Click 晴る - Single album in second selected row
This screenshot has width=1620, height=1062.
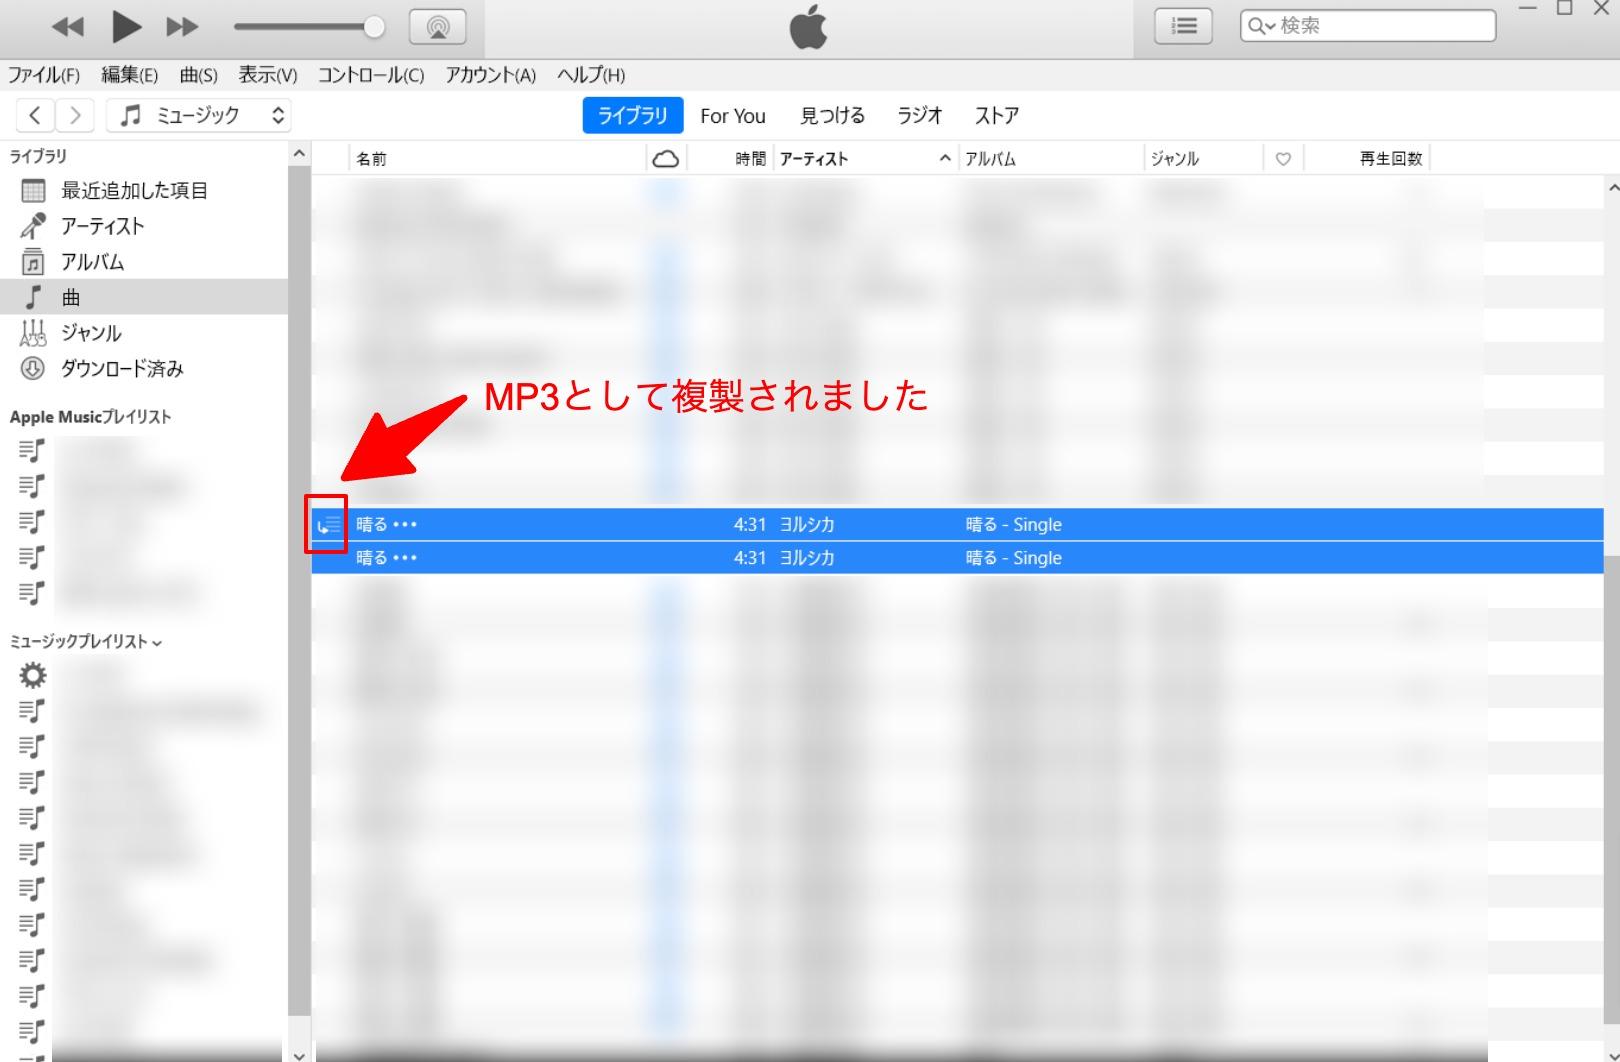[x=1014, y=558]
